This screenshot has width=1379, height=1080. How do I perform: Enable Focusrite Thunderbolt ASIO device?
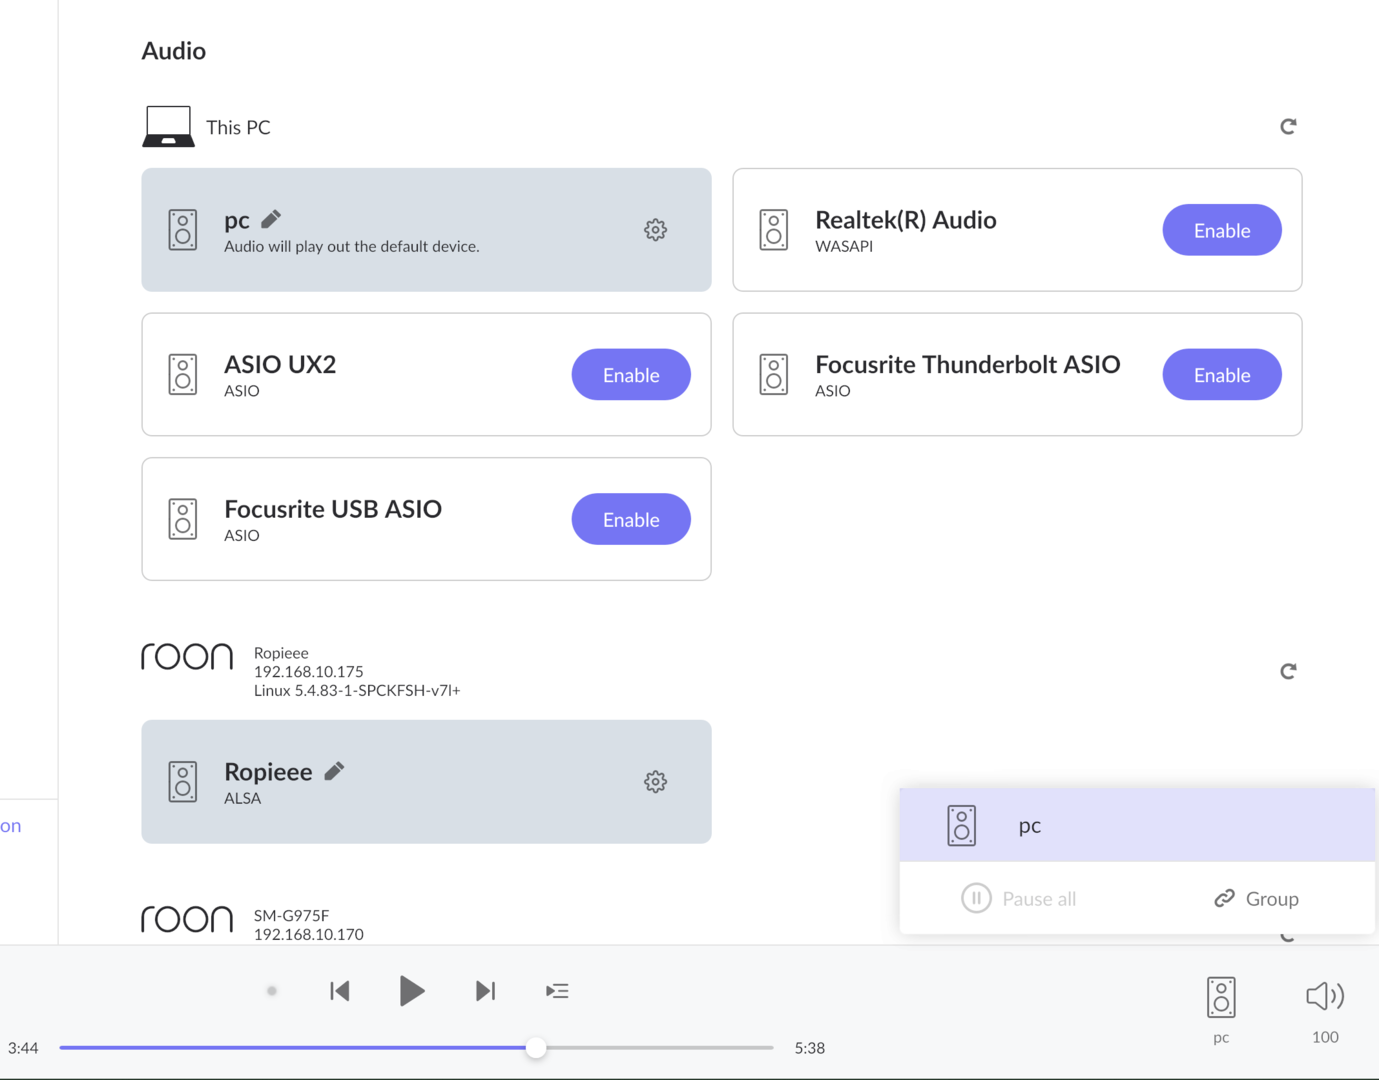[x=1222, y=375]
